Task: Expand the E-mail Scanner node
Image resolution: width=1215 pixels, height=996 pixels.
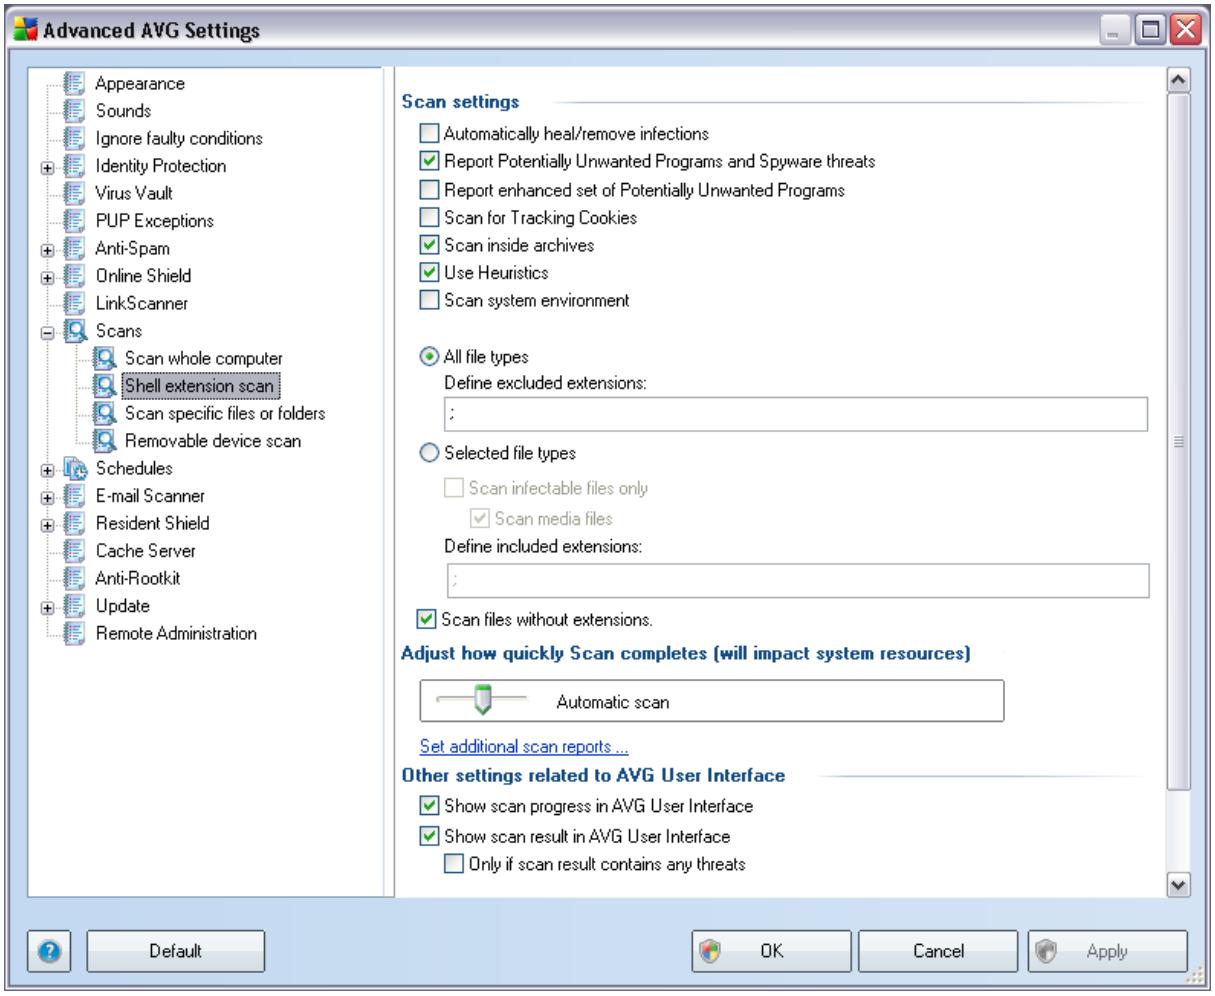Action: point(47,497)
